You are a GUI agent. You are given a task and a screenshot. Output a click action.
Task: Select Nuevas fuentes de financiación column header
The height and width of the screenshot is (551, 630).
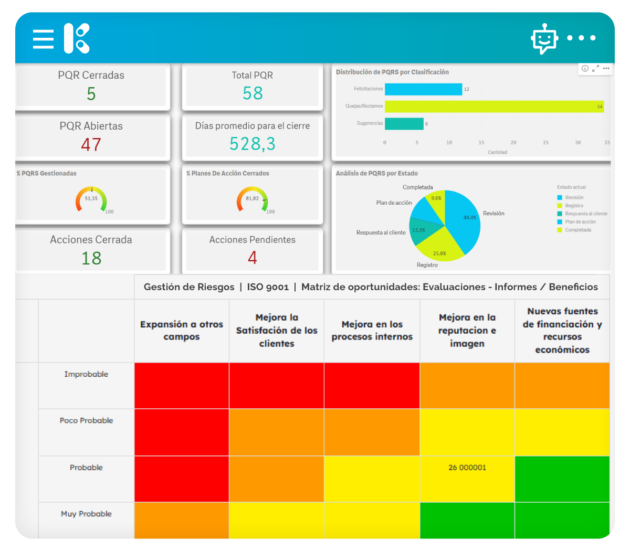[562, 330]
